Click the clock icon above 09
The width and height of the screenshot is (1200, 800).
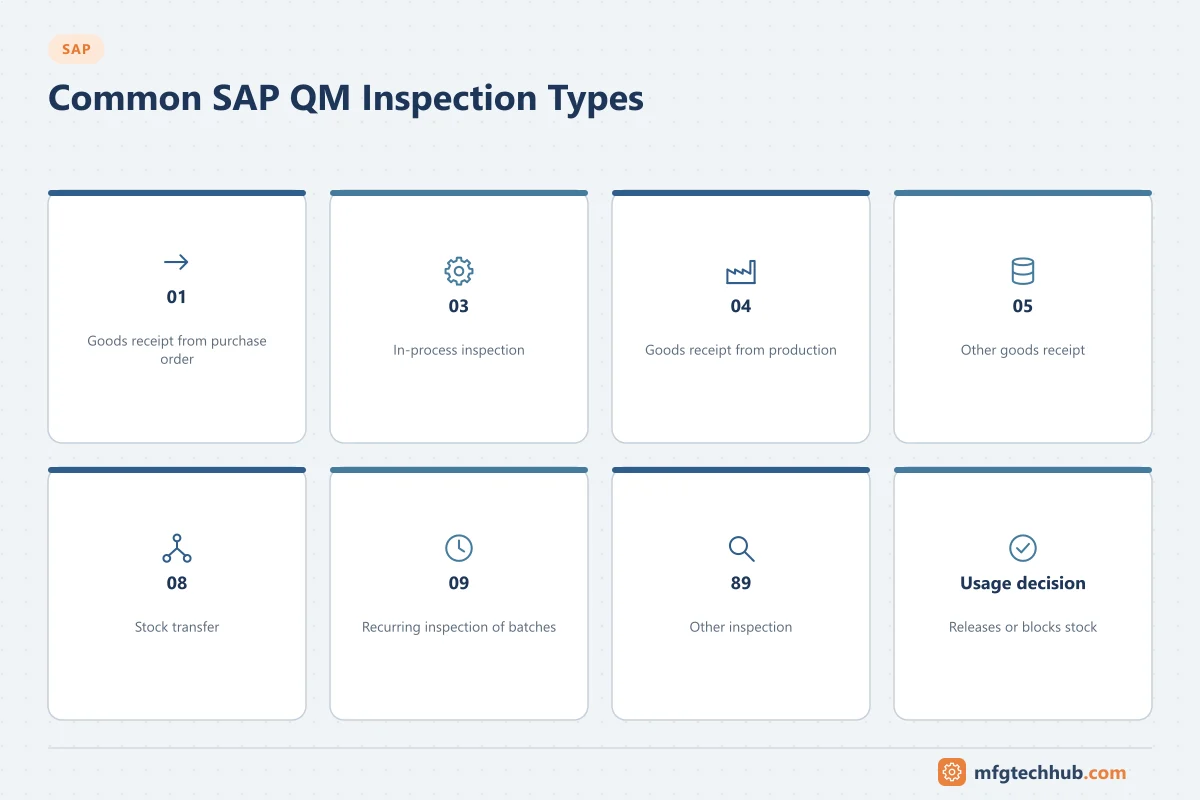pos(459,548)
